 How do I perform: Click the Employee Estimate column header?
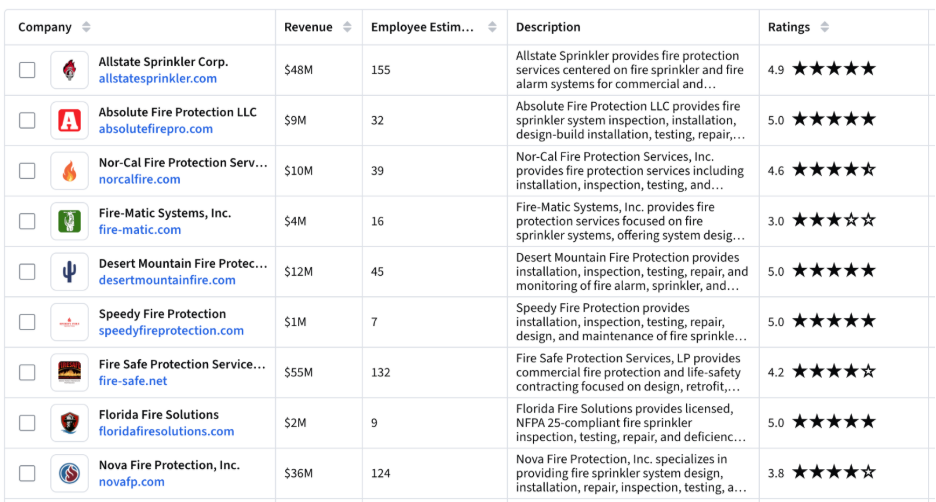422,27
